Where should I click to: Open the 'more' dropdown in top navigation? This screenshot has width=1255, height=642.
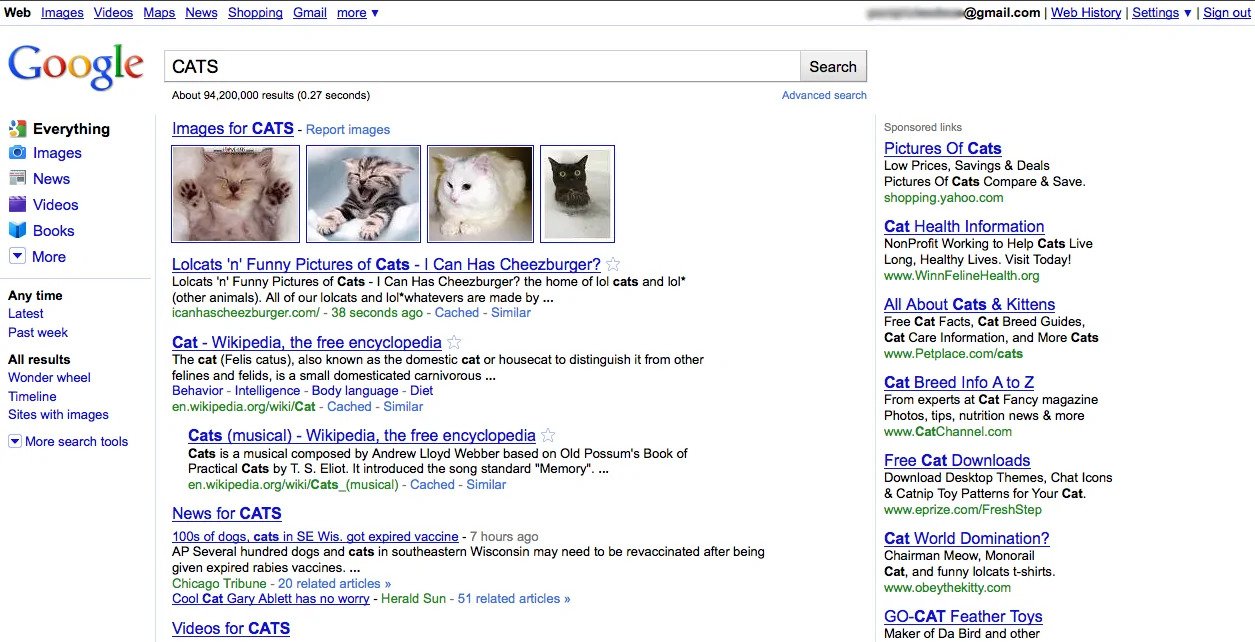tap(357, 13)
